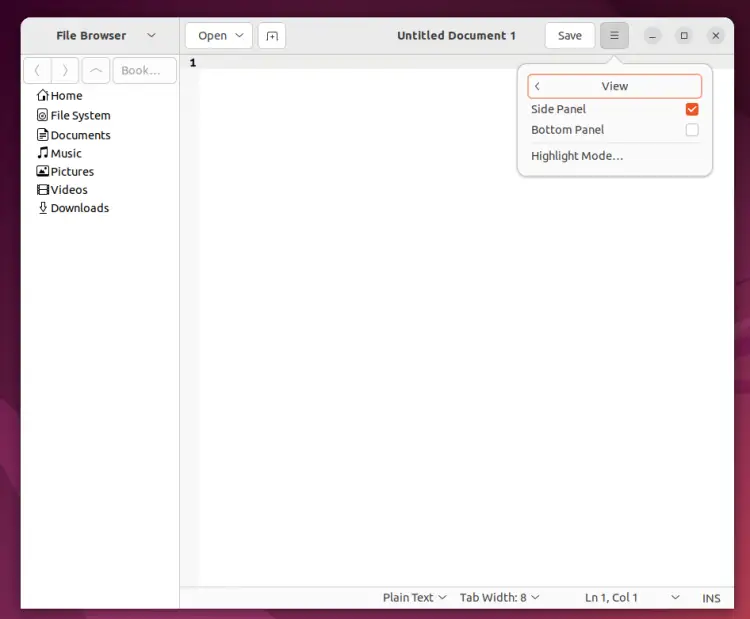750x619 pixels.
Task: Expand the Open recent files dropdown arrow
Action: pyautogui.click(x=240, y=36)
